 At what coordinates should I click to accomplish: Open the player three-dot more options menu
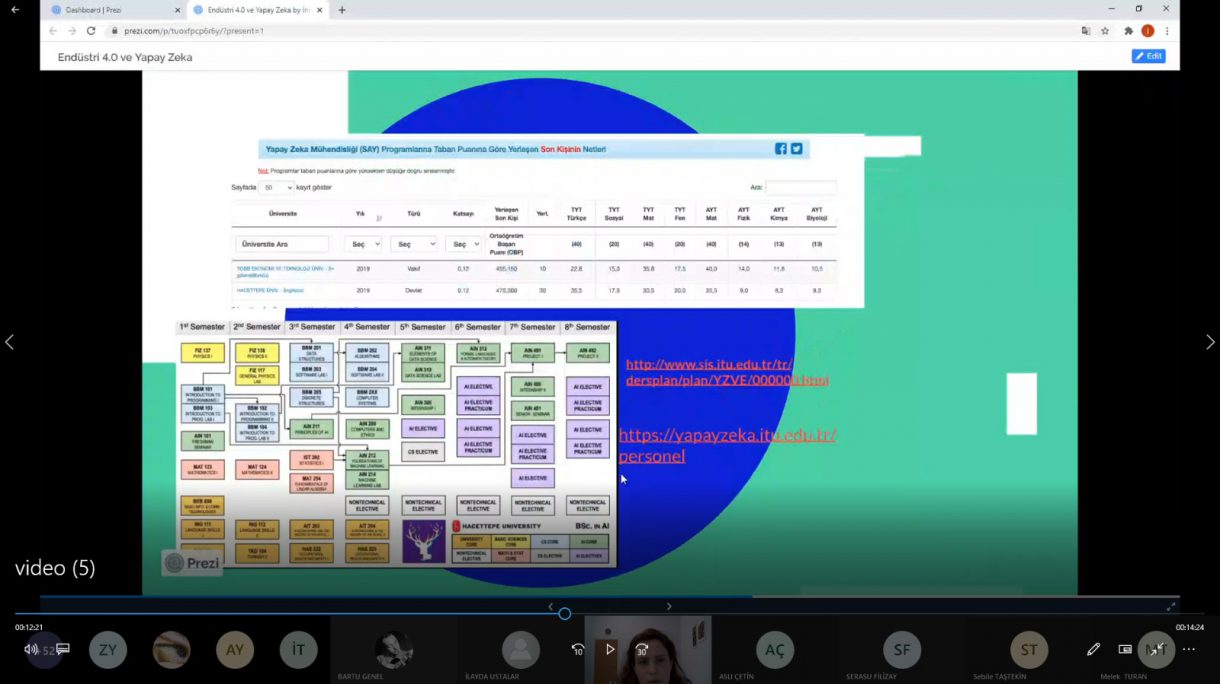[1188, 649]
